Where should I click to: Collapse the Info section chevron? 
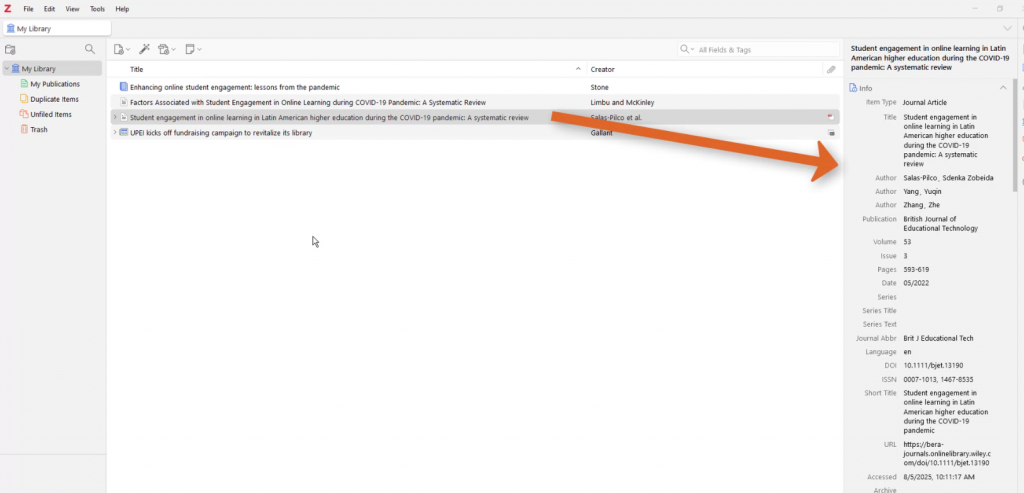1003,88
